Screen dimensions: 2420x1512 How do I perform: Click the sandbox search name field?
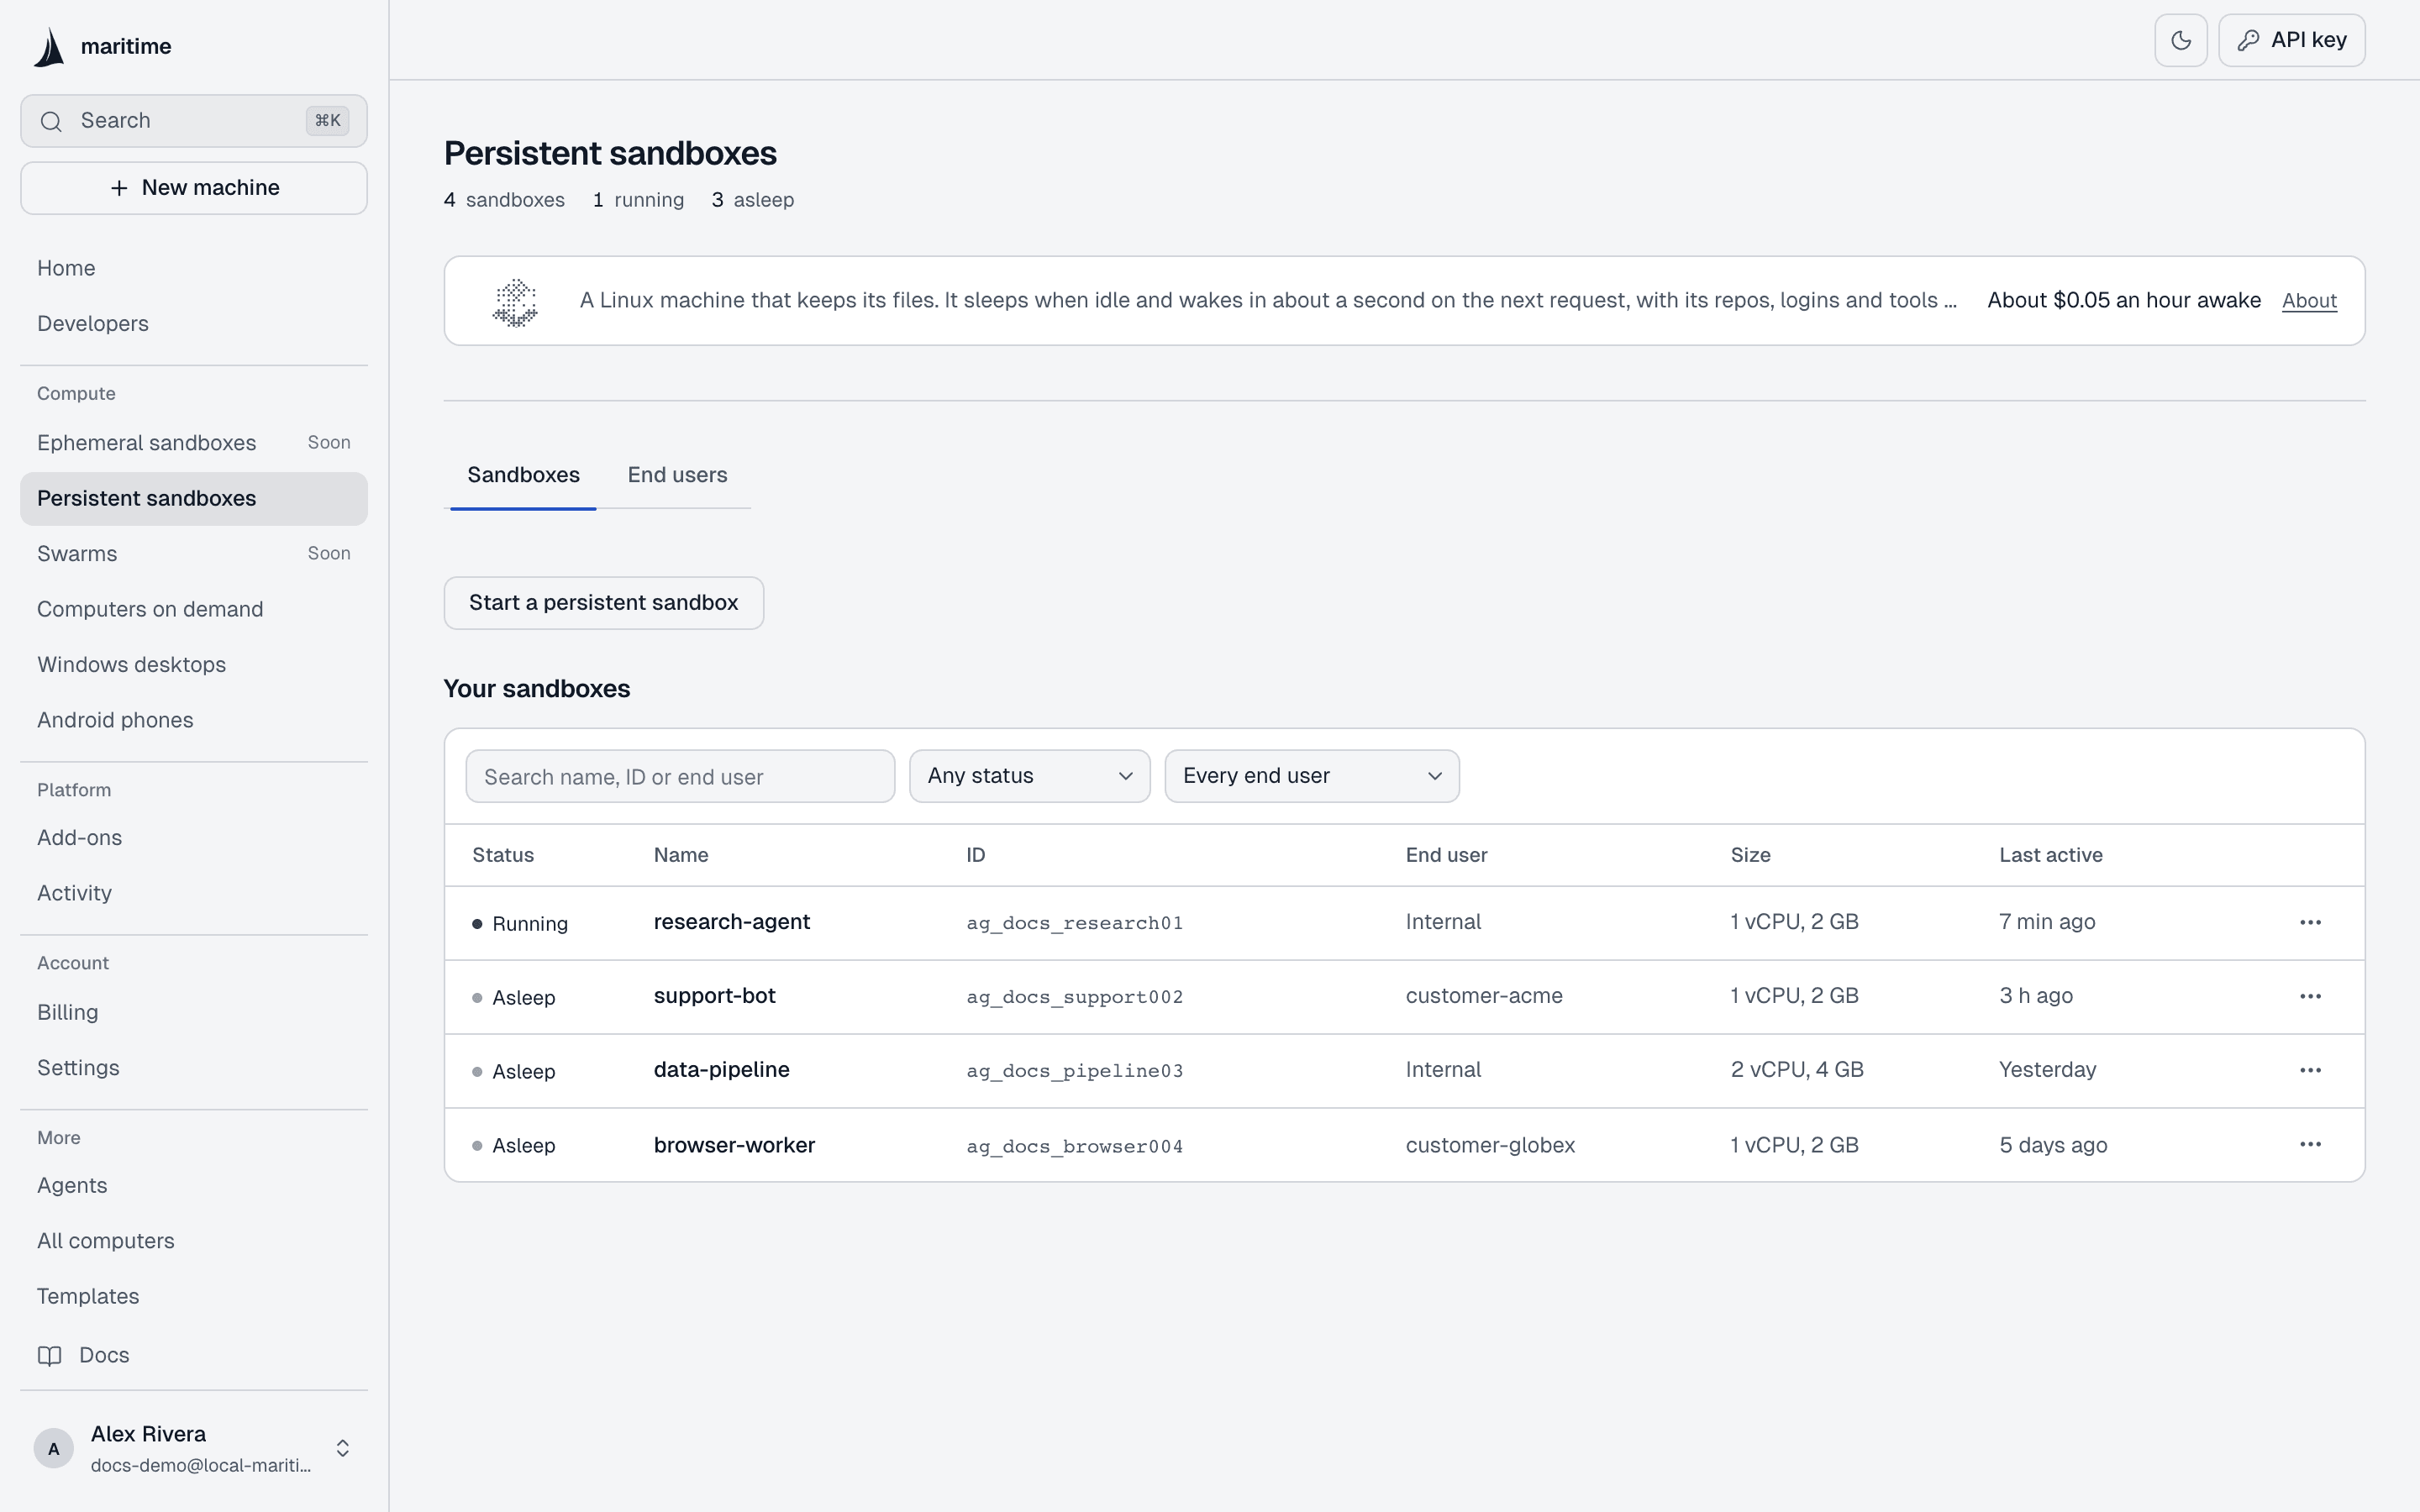pyautogui.click(x=680, y=776)
